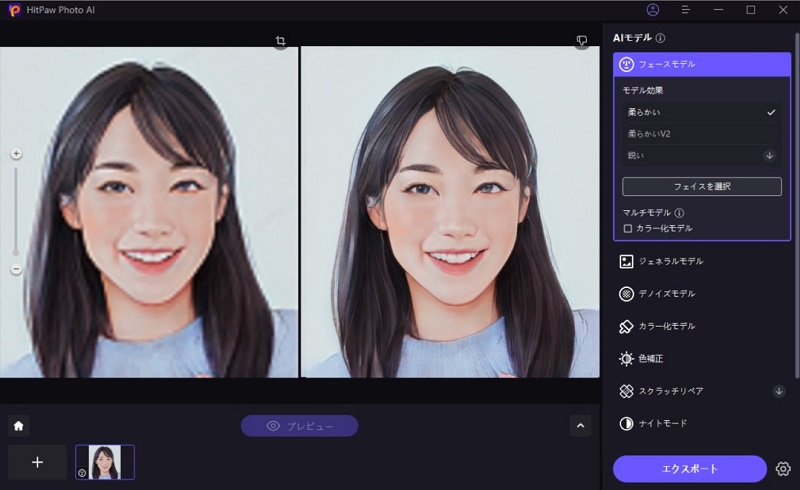
Task: Click the zoom in plus icon
Action: point(16,154)
